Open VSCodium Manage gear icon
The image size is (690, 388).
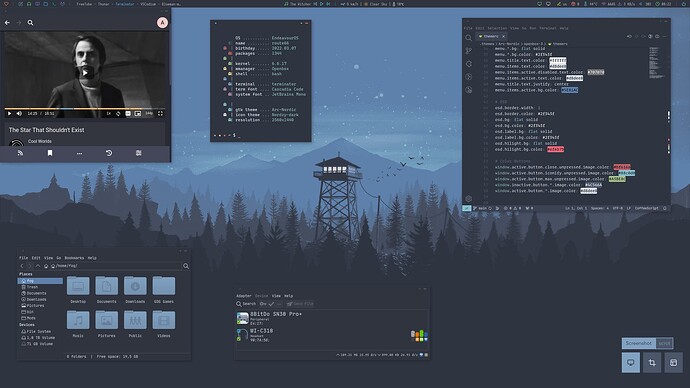coord(469,199)
